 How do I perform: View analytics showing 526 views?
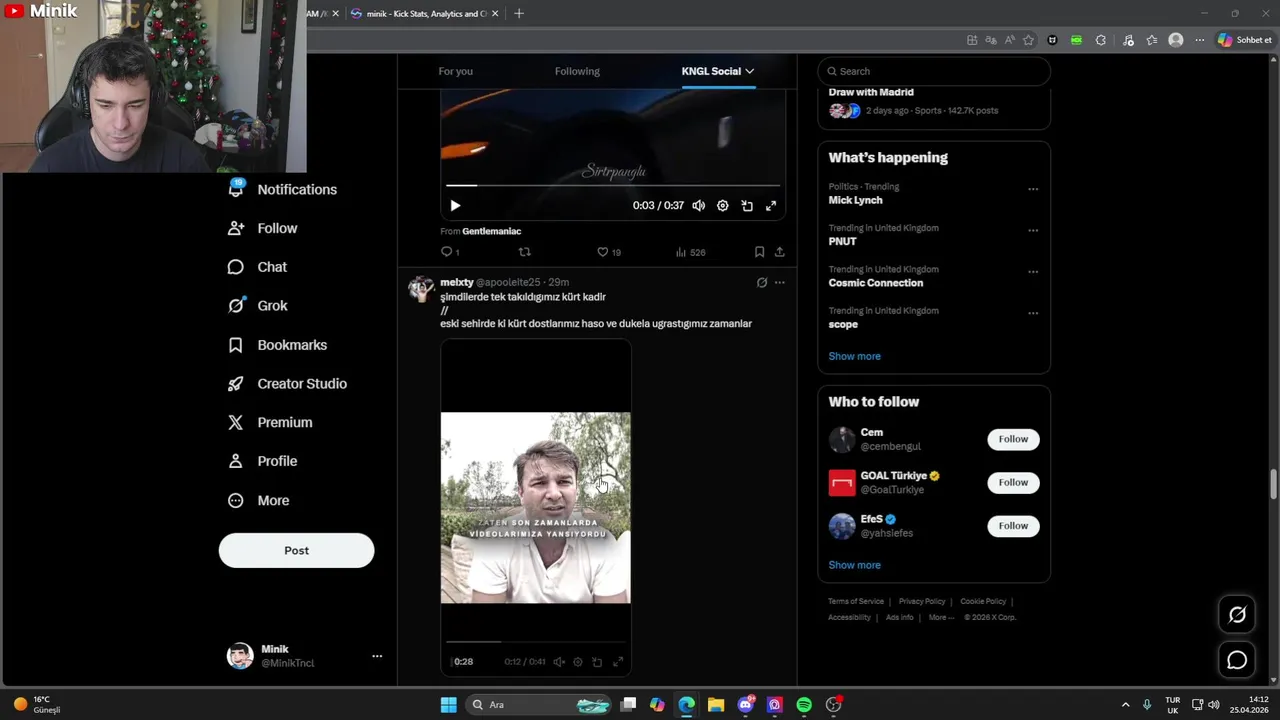690,252
